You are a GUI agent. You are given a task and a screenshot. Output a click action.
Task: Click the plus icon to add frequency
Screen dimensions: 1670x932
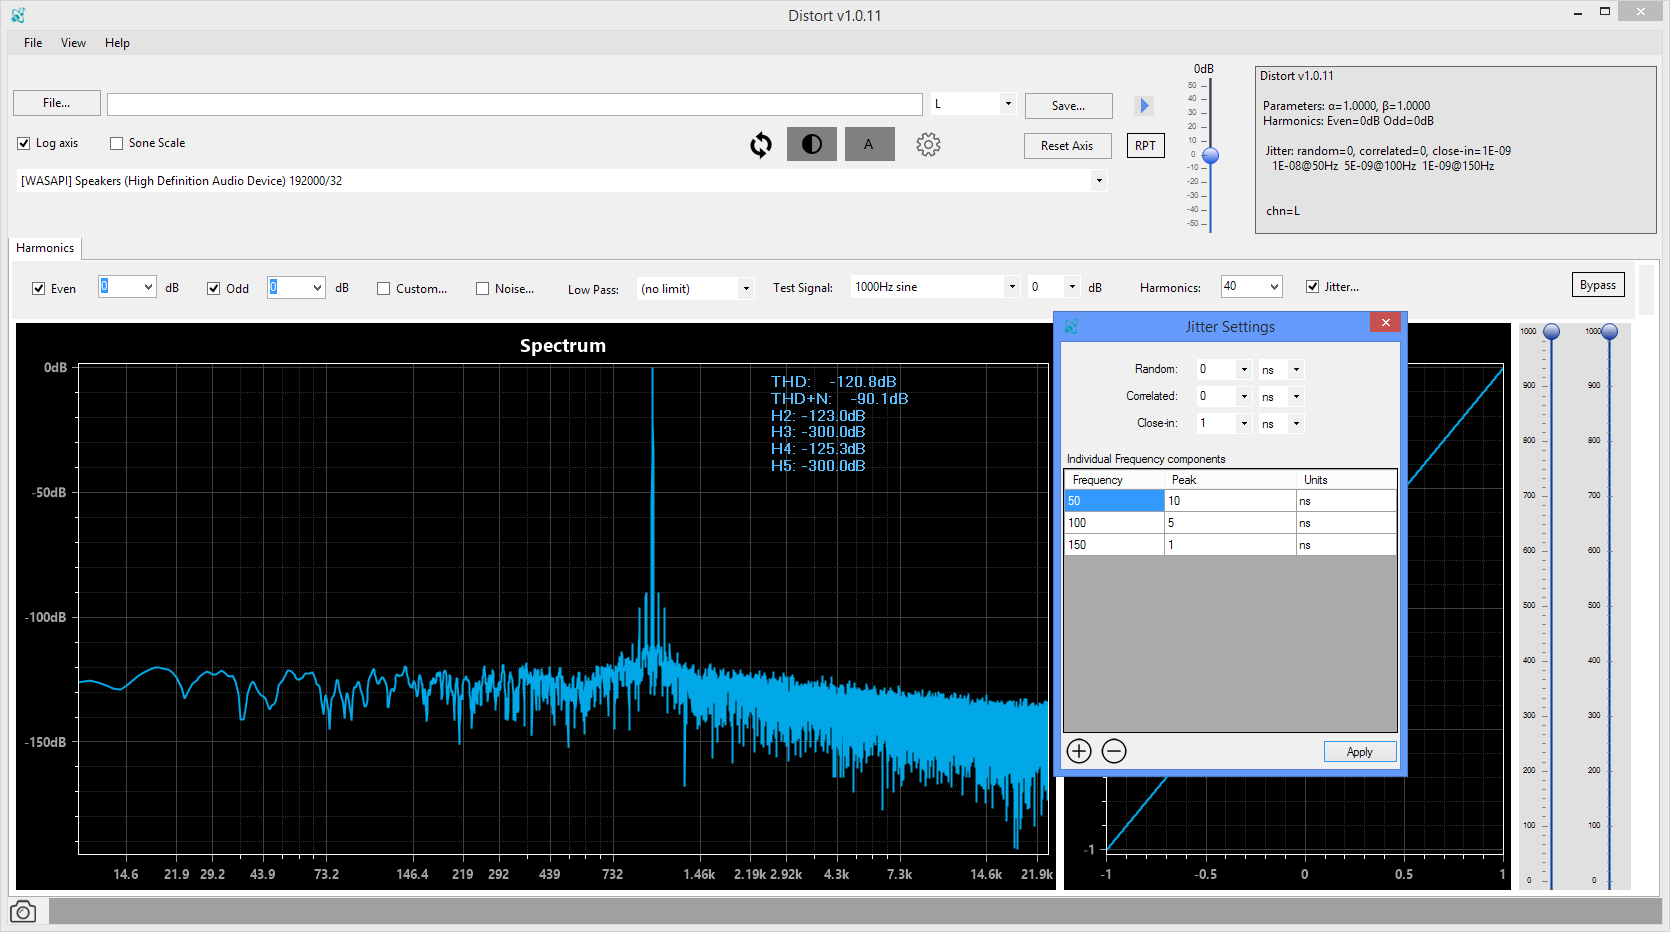pyautogui.click(x=1079, y=751)
